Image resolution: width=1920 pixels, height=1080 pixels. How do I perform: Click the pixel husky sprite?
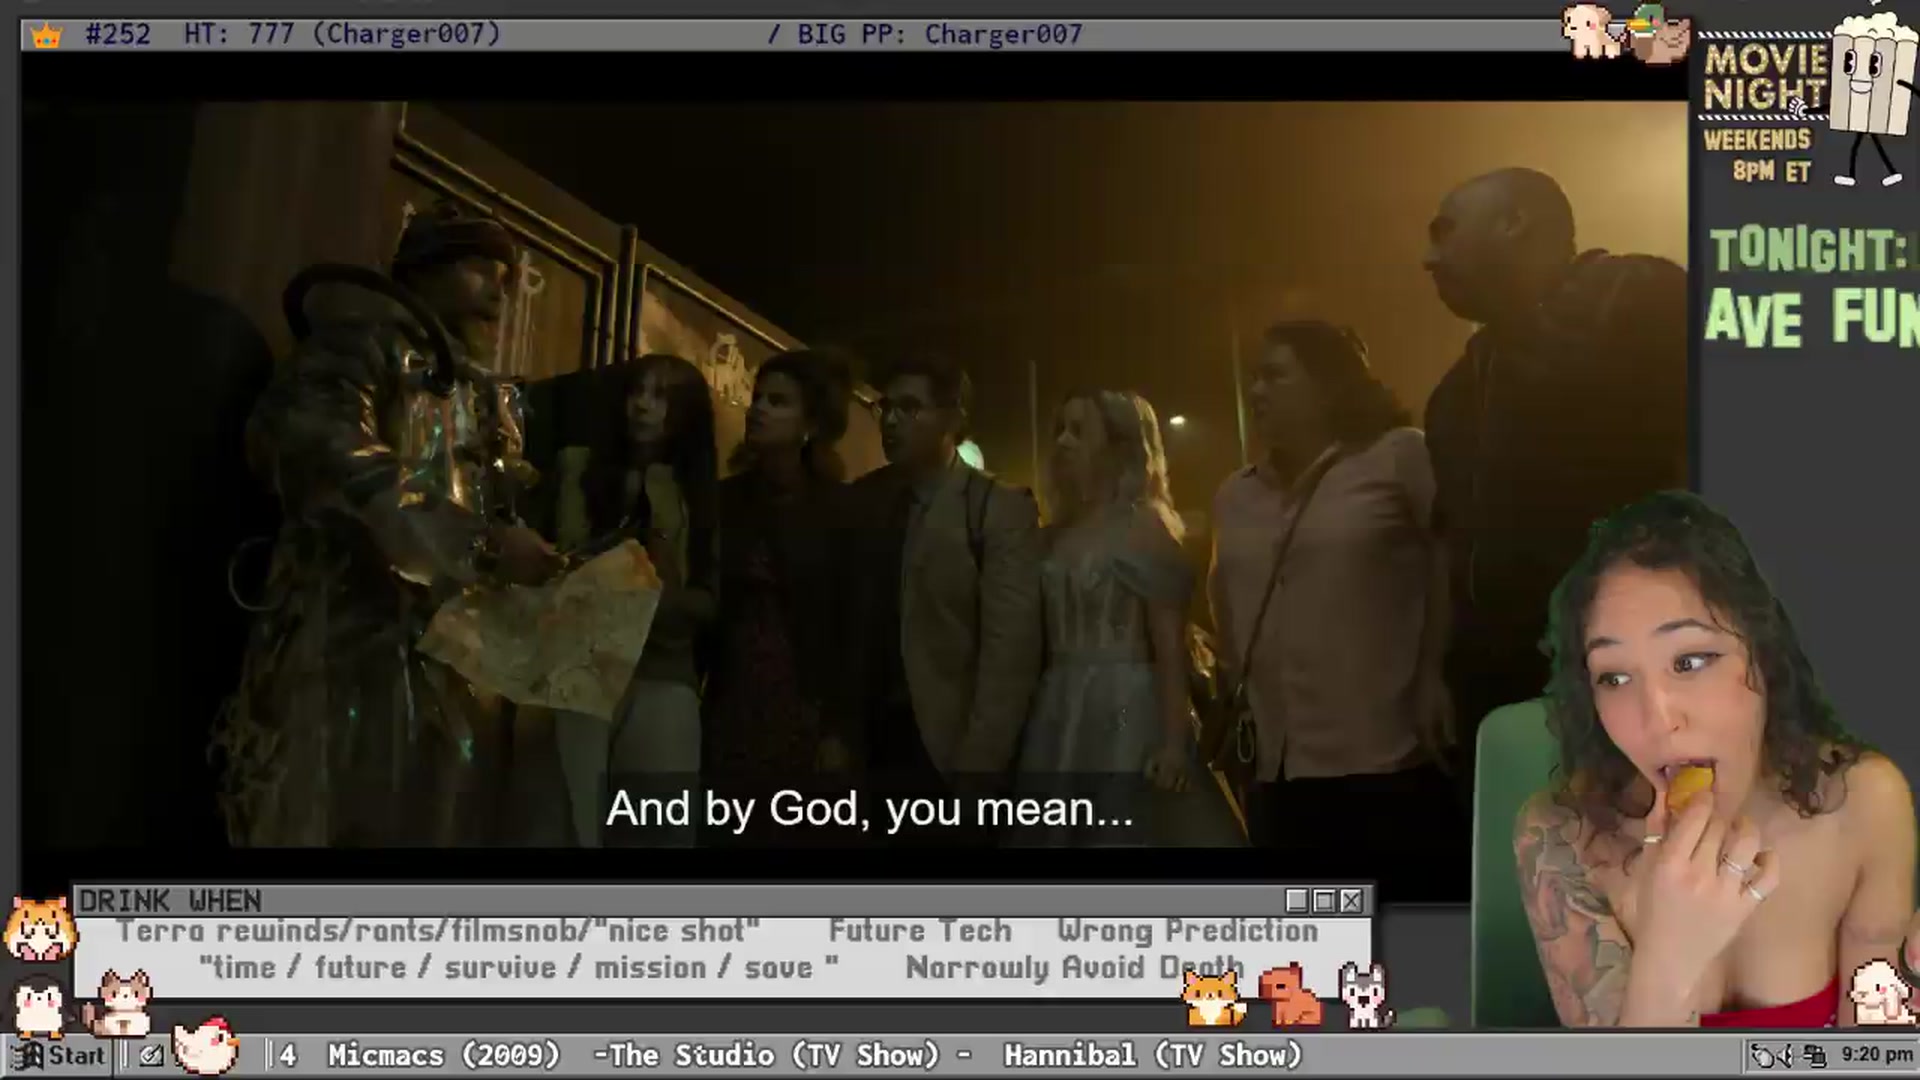click(x=1364, y=996)
